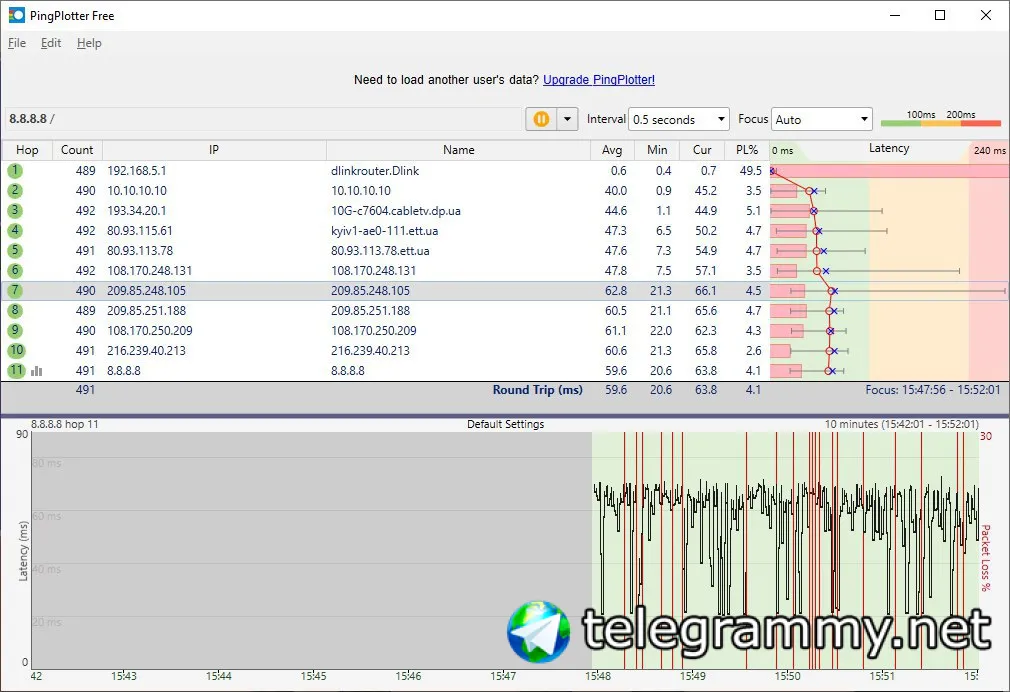Click the Name column header
The width and height of the screenshot is (1010, 692).
[459, 149]
